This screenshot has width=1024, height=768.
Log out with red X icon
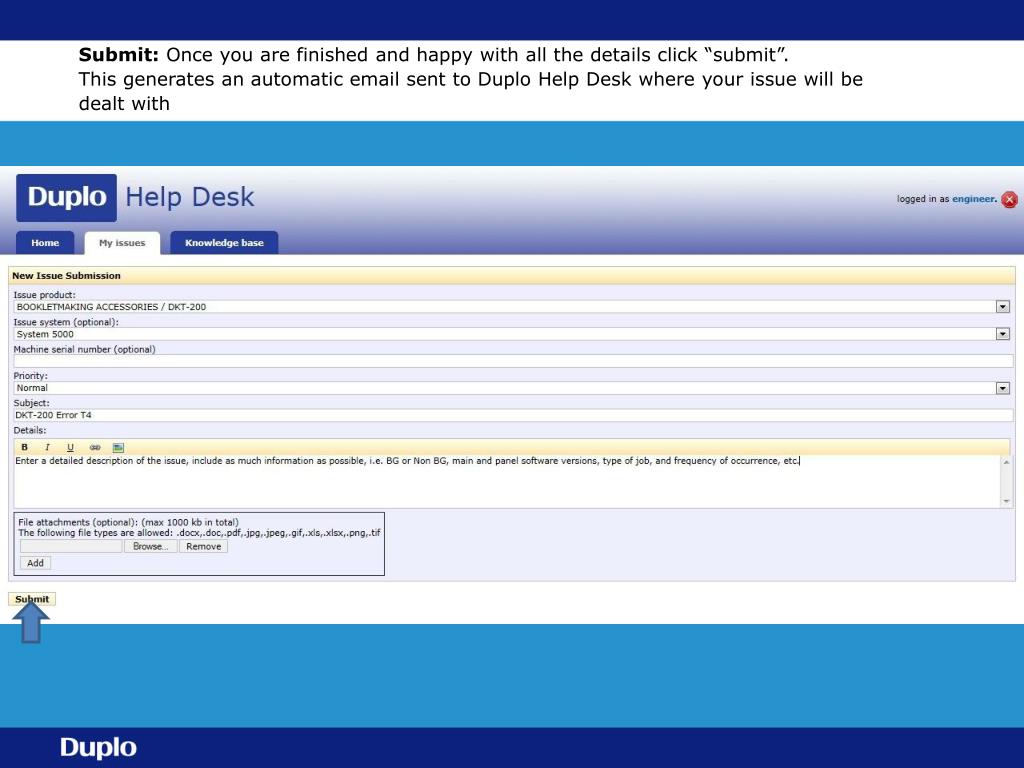1010,199
